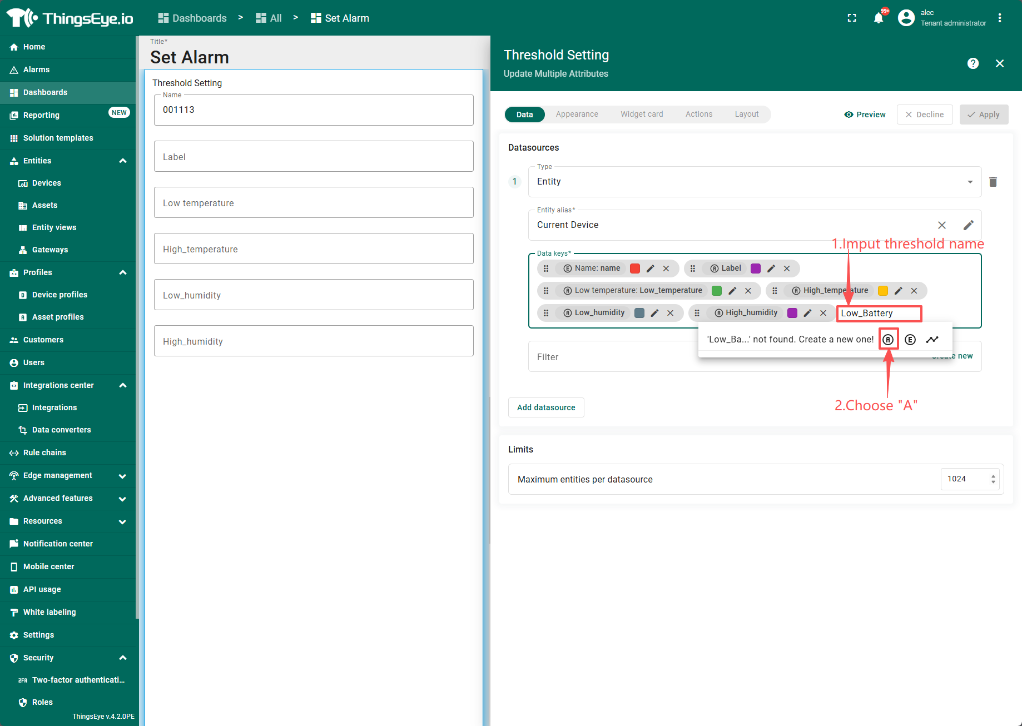Screen dimensions: 1022x726
Task: Edit the Current Device entity alias pencil
Action: [x=968, y=225]
